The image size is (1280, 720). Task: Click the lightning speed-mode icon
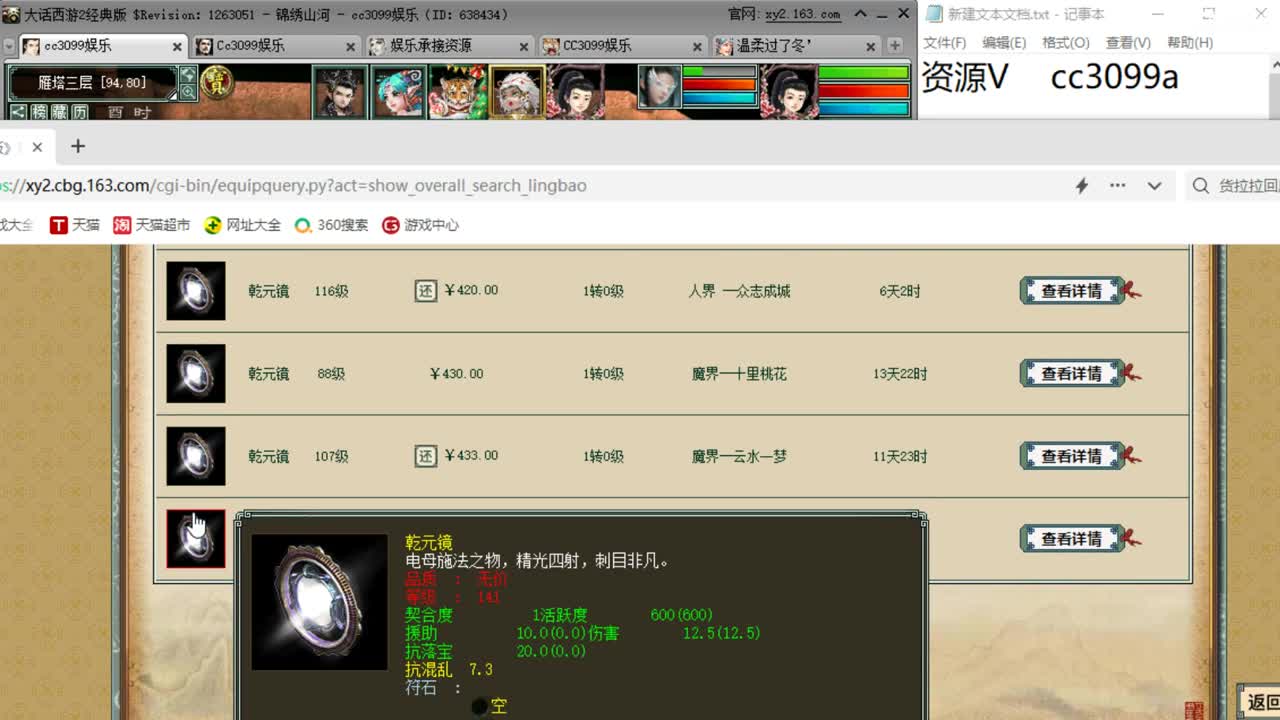(1081, 186)
